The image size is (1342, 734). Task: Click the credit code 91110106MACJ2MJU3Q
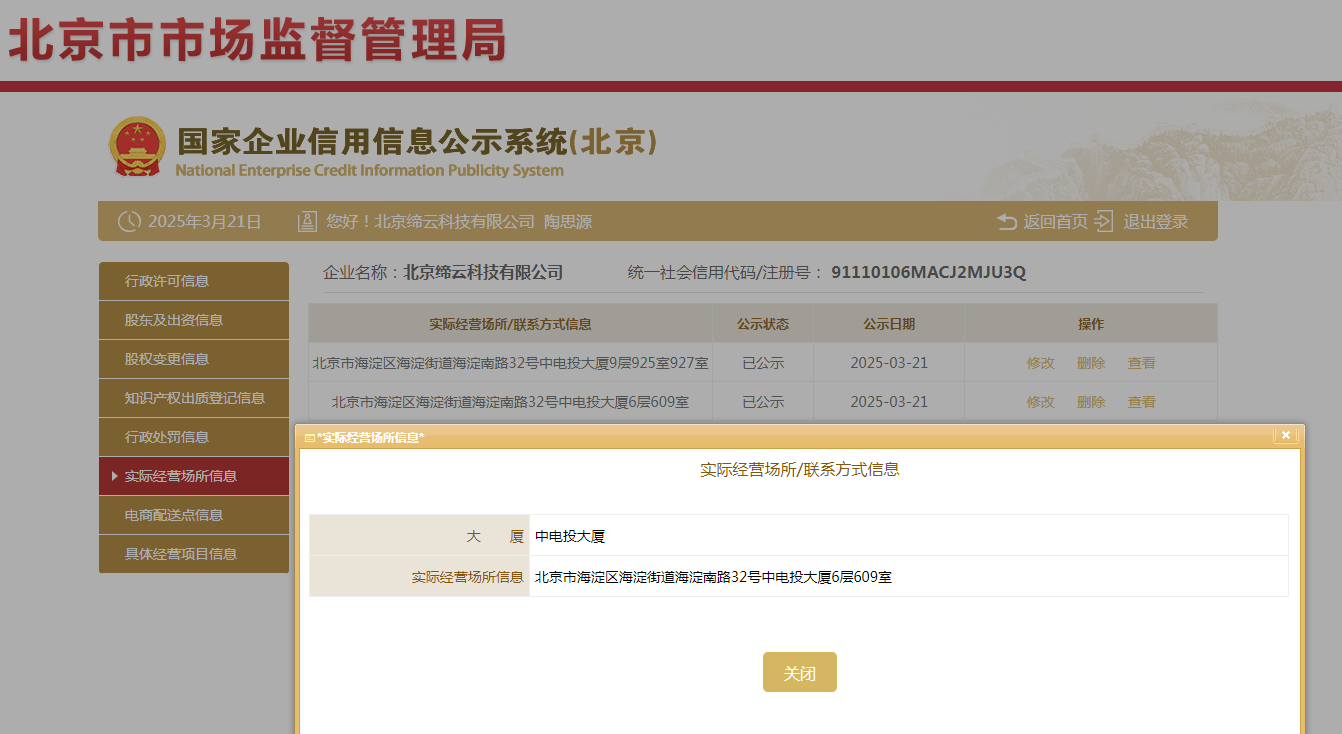pos(929,272)
